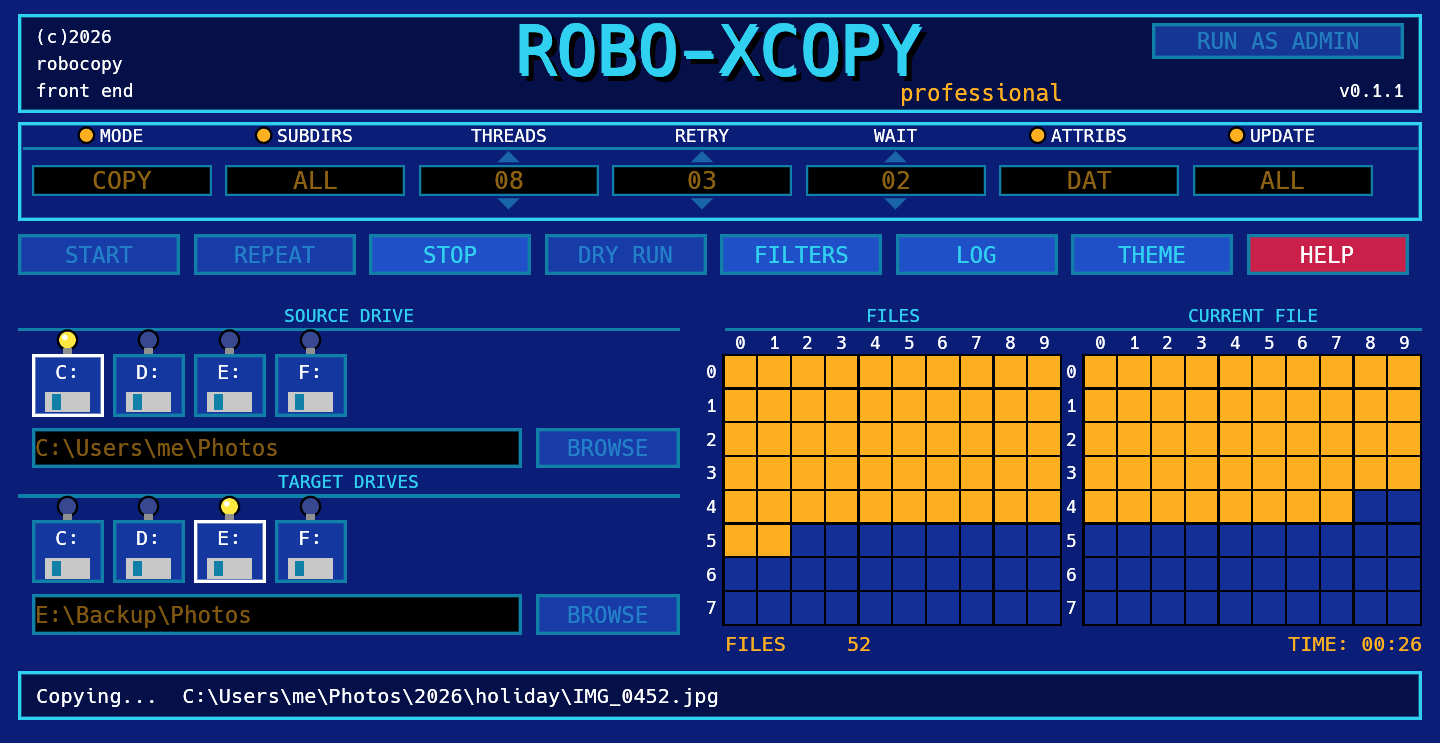Select target drive C: floppy icon
1440x743 pixels.
tap(68, 551)
